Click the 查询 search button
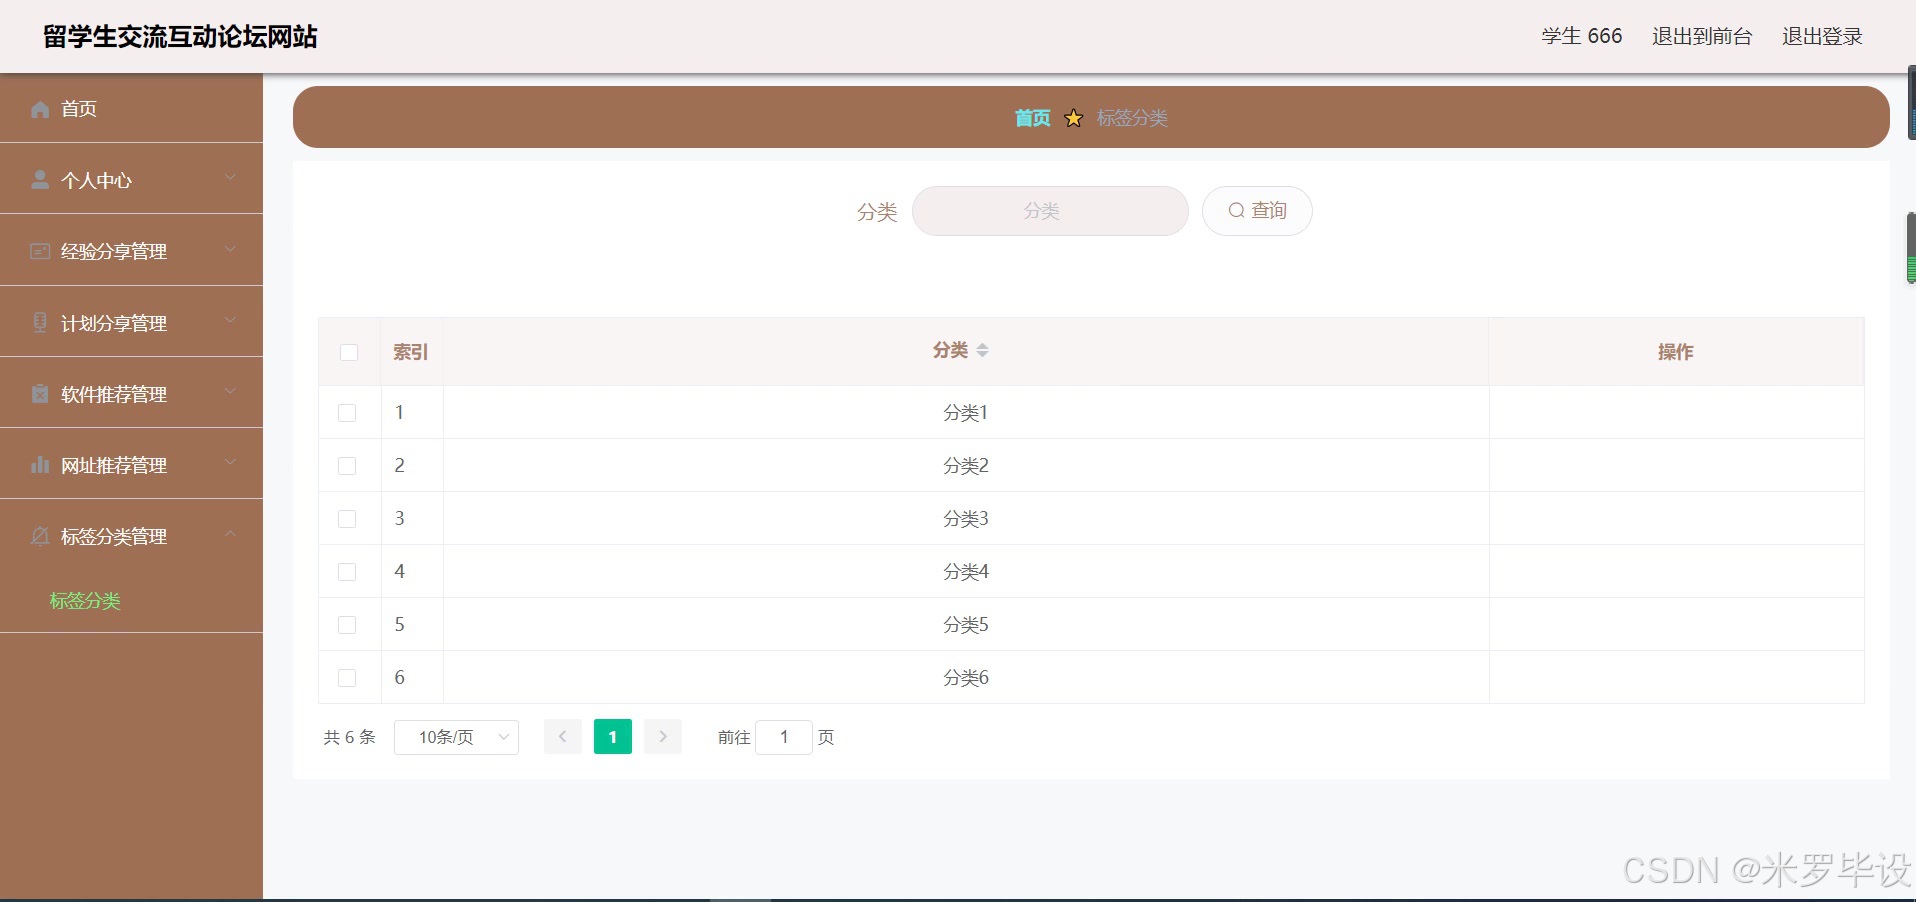 click(1257, 211)
